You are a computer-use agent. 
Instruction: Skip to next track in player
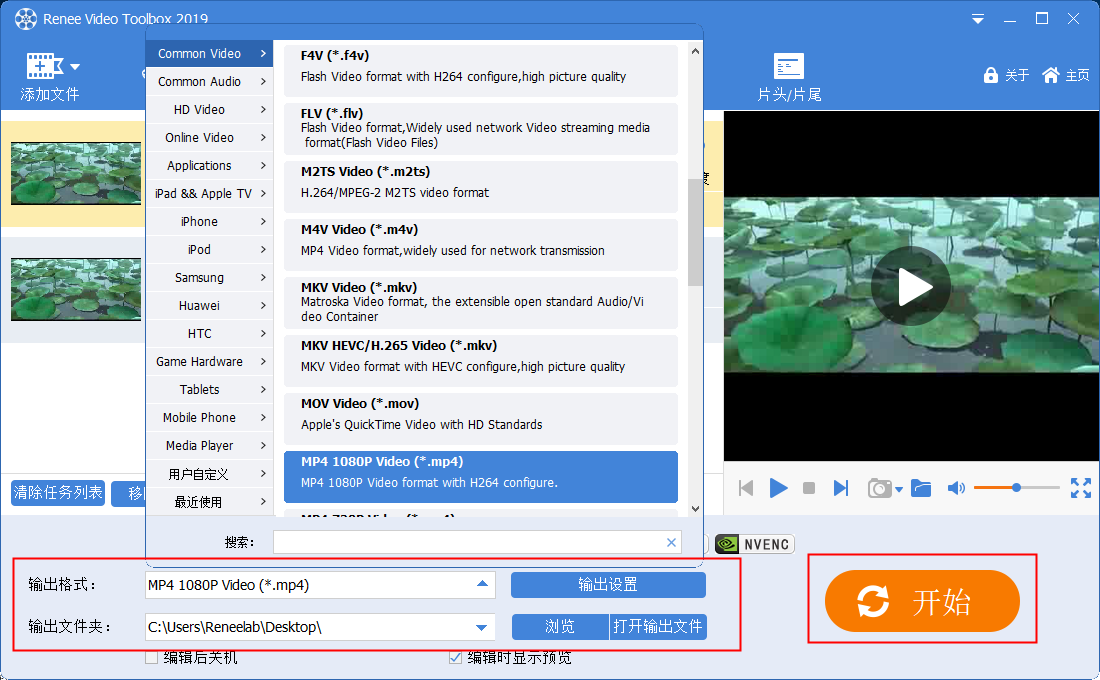point(840,488)
